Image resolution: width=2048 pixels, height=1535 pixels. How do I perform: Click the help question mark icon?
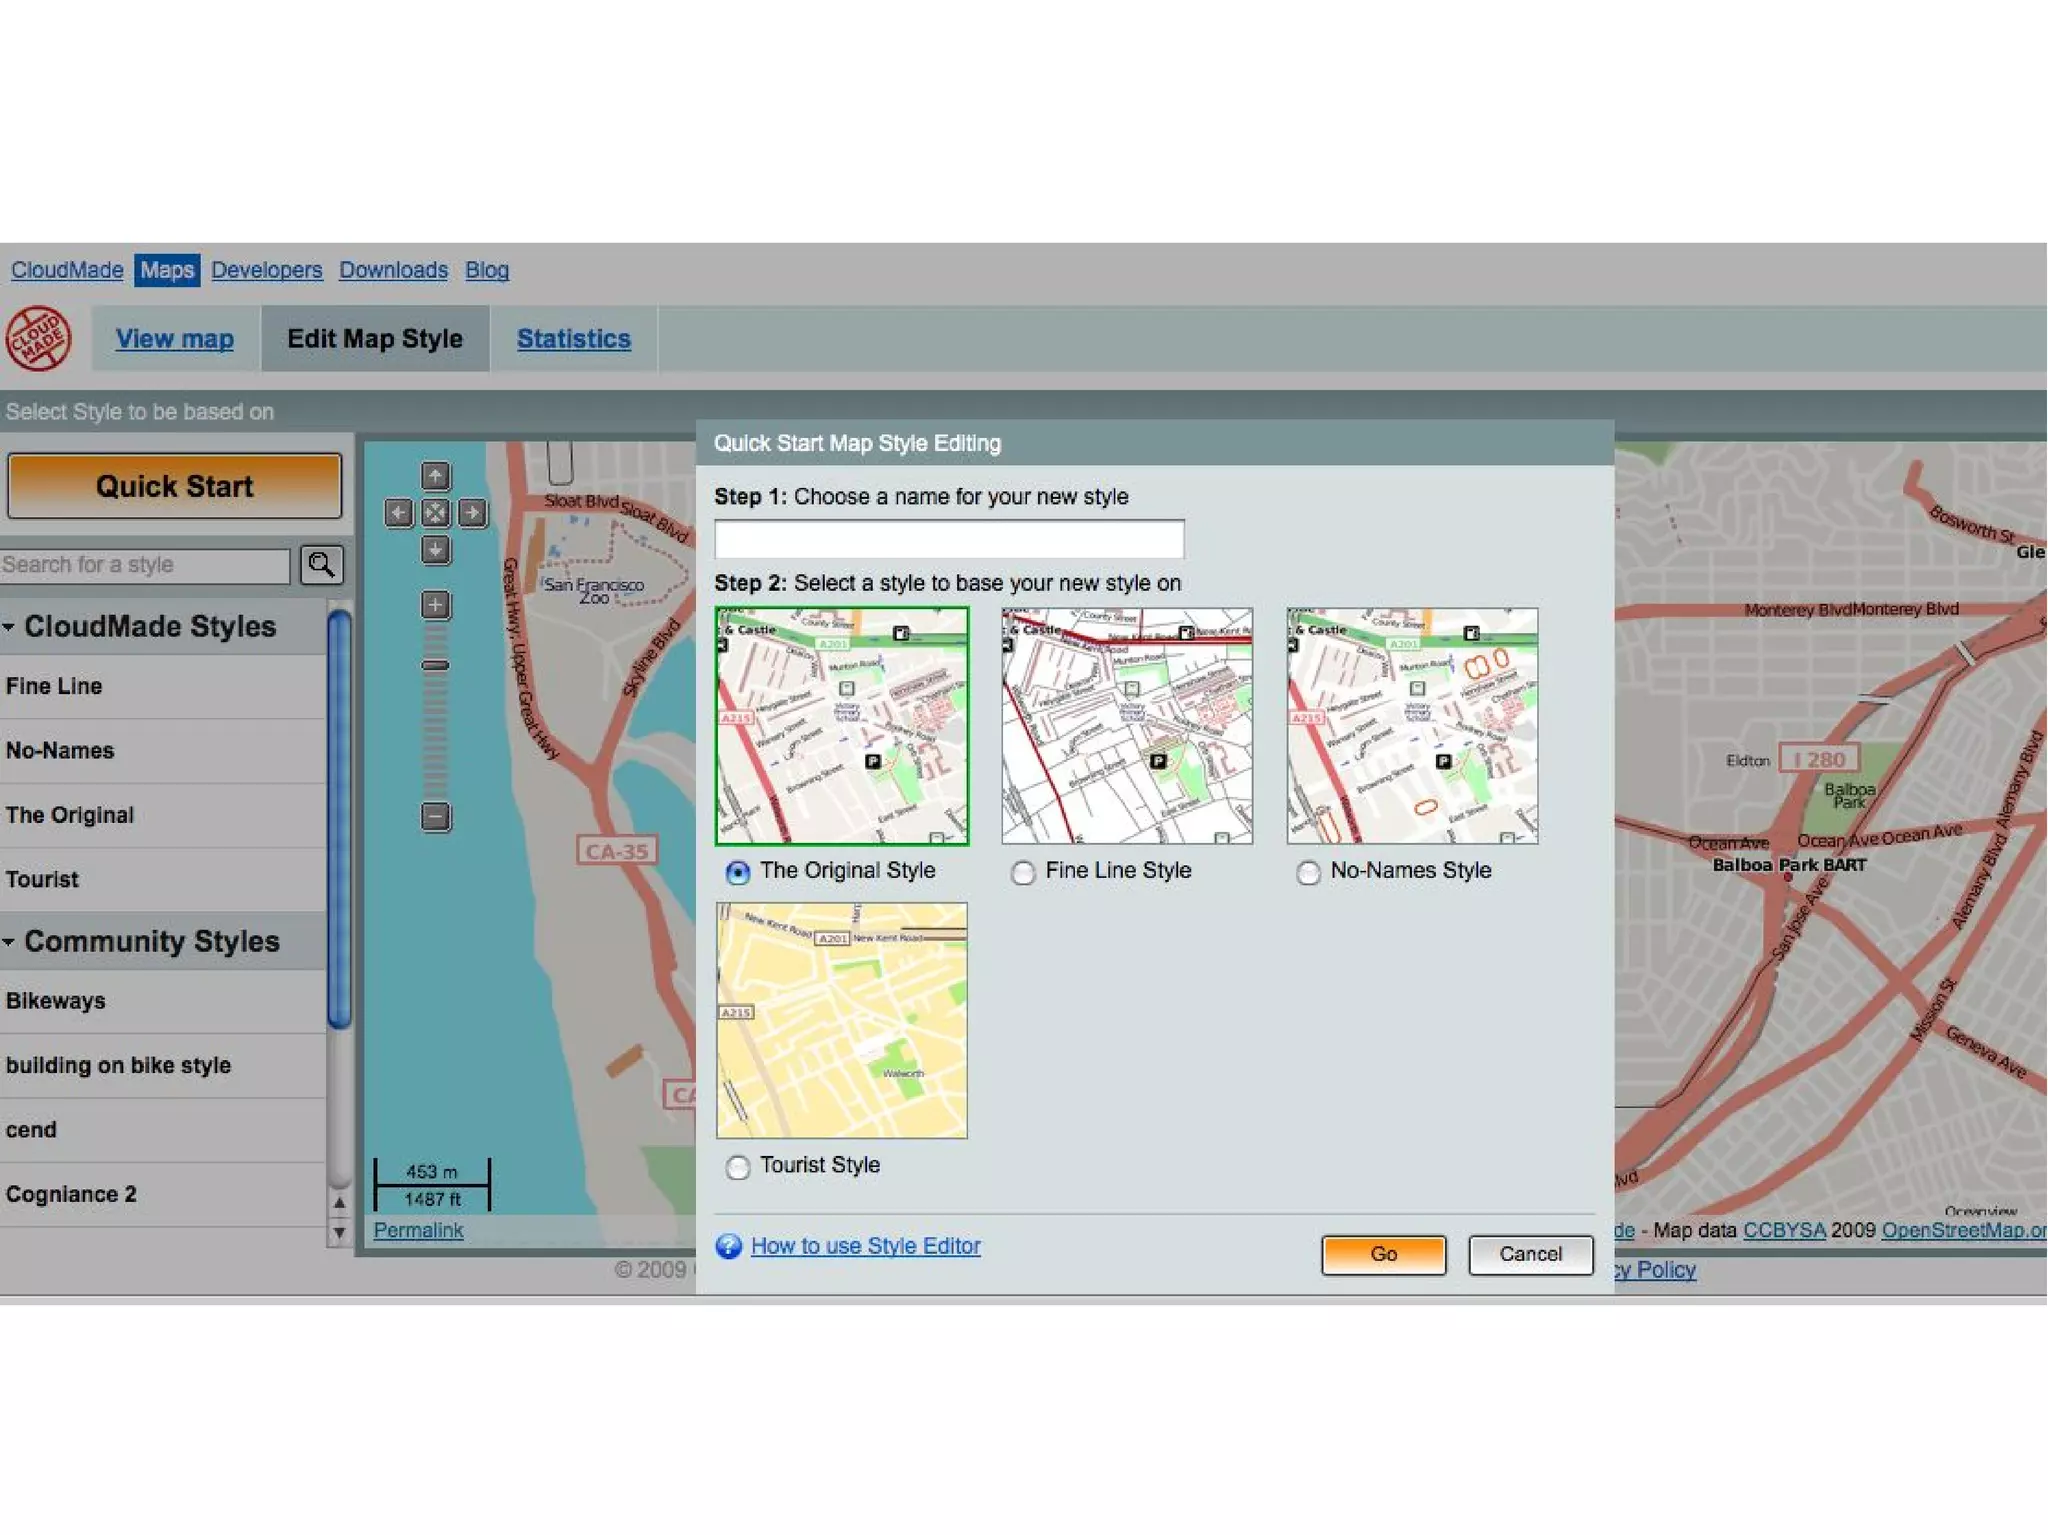[729, 1246]
